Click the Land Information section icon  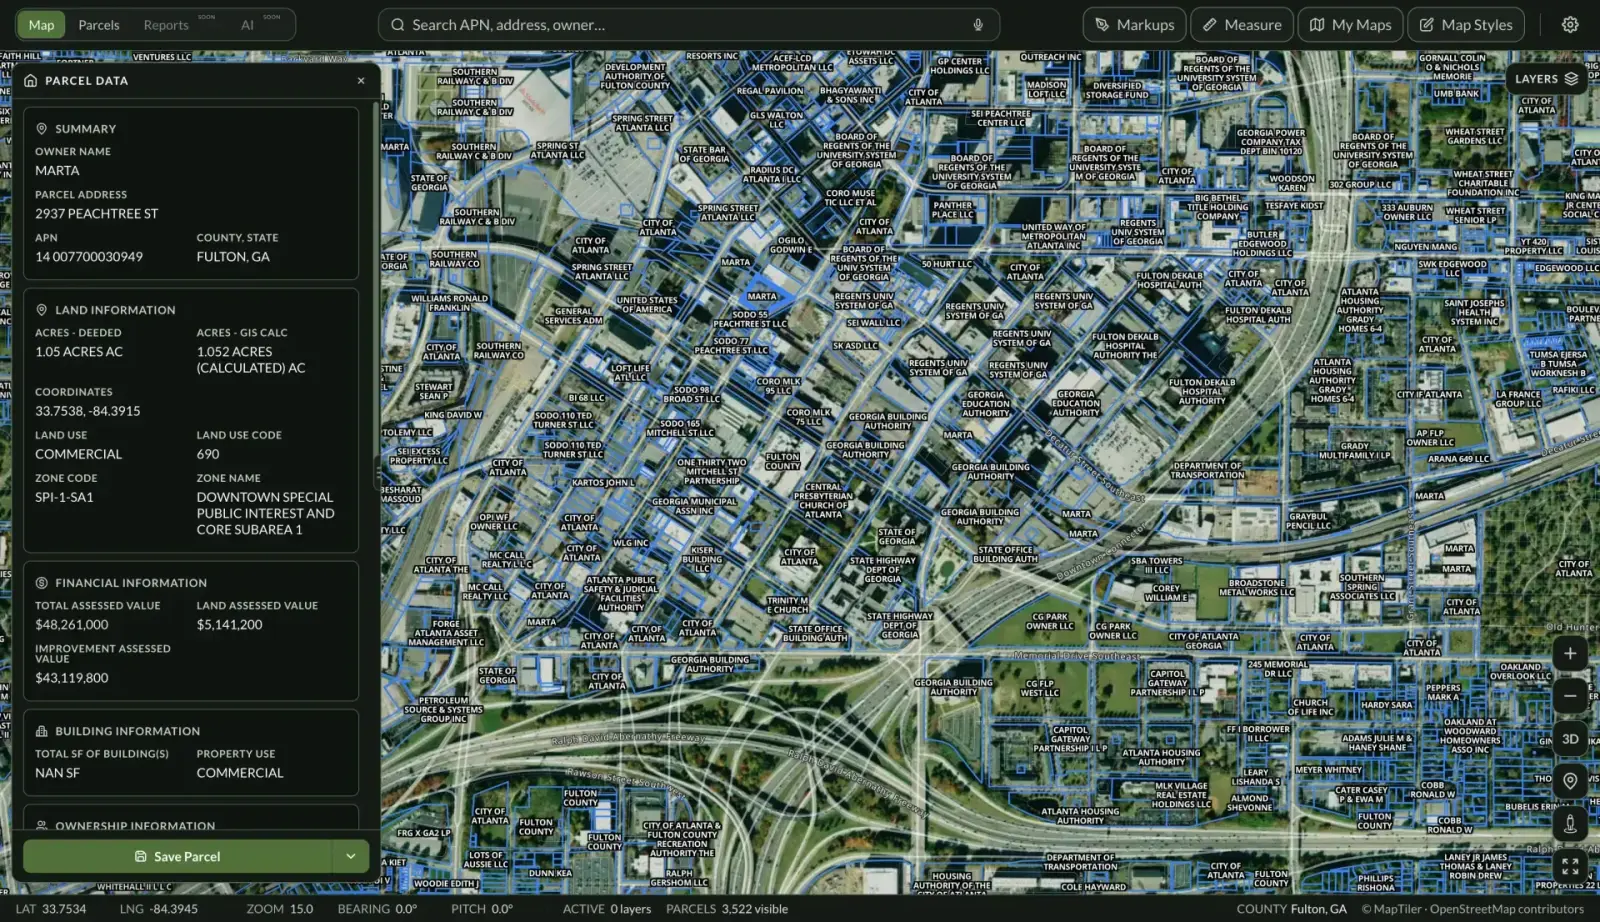(x=42, y=310)
